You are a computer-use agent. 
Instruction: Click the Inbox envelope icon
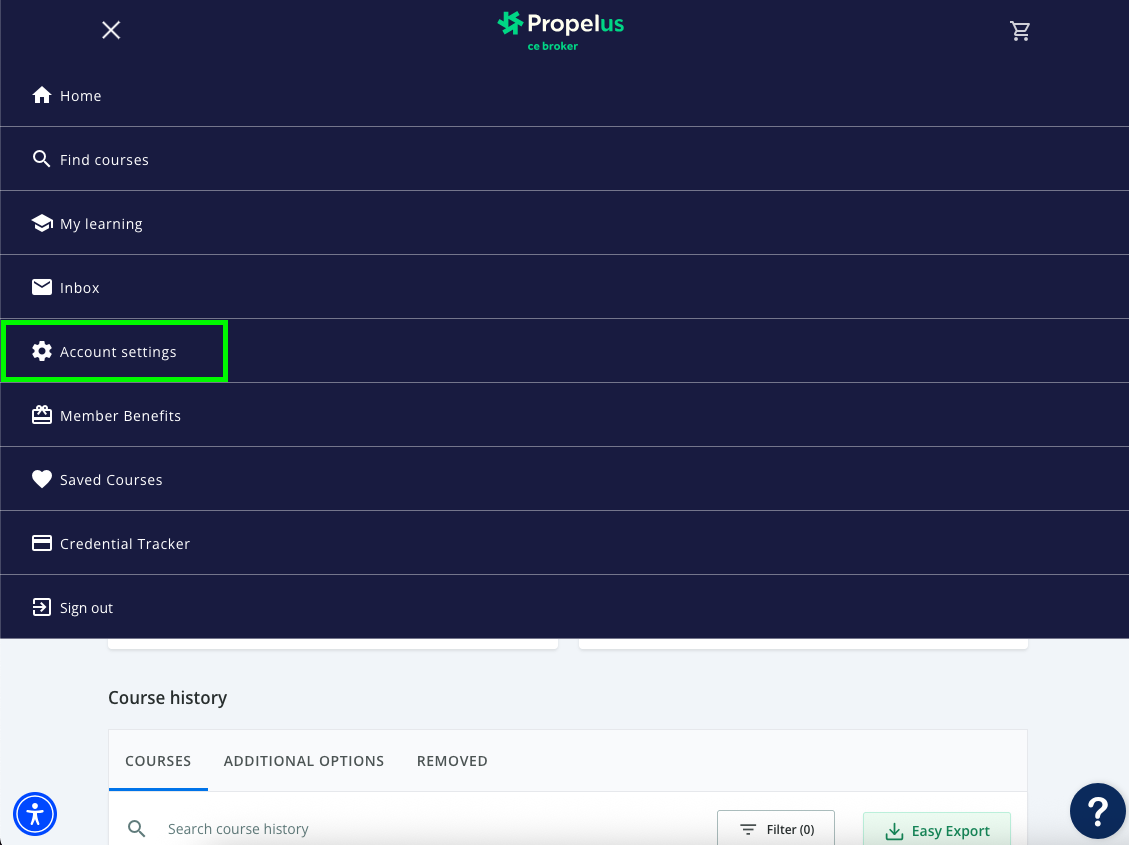point(42,288)
